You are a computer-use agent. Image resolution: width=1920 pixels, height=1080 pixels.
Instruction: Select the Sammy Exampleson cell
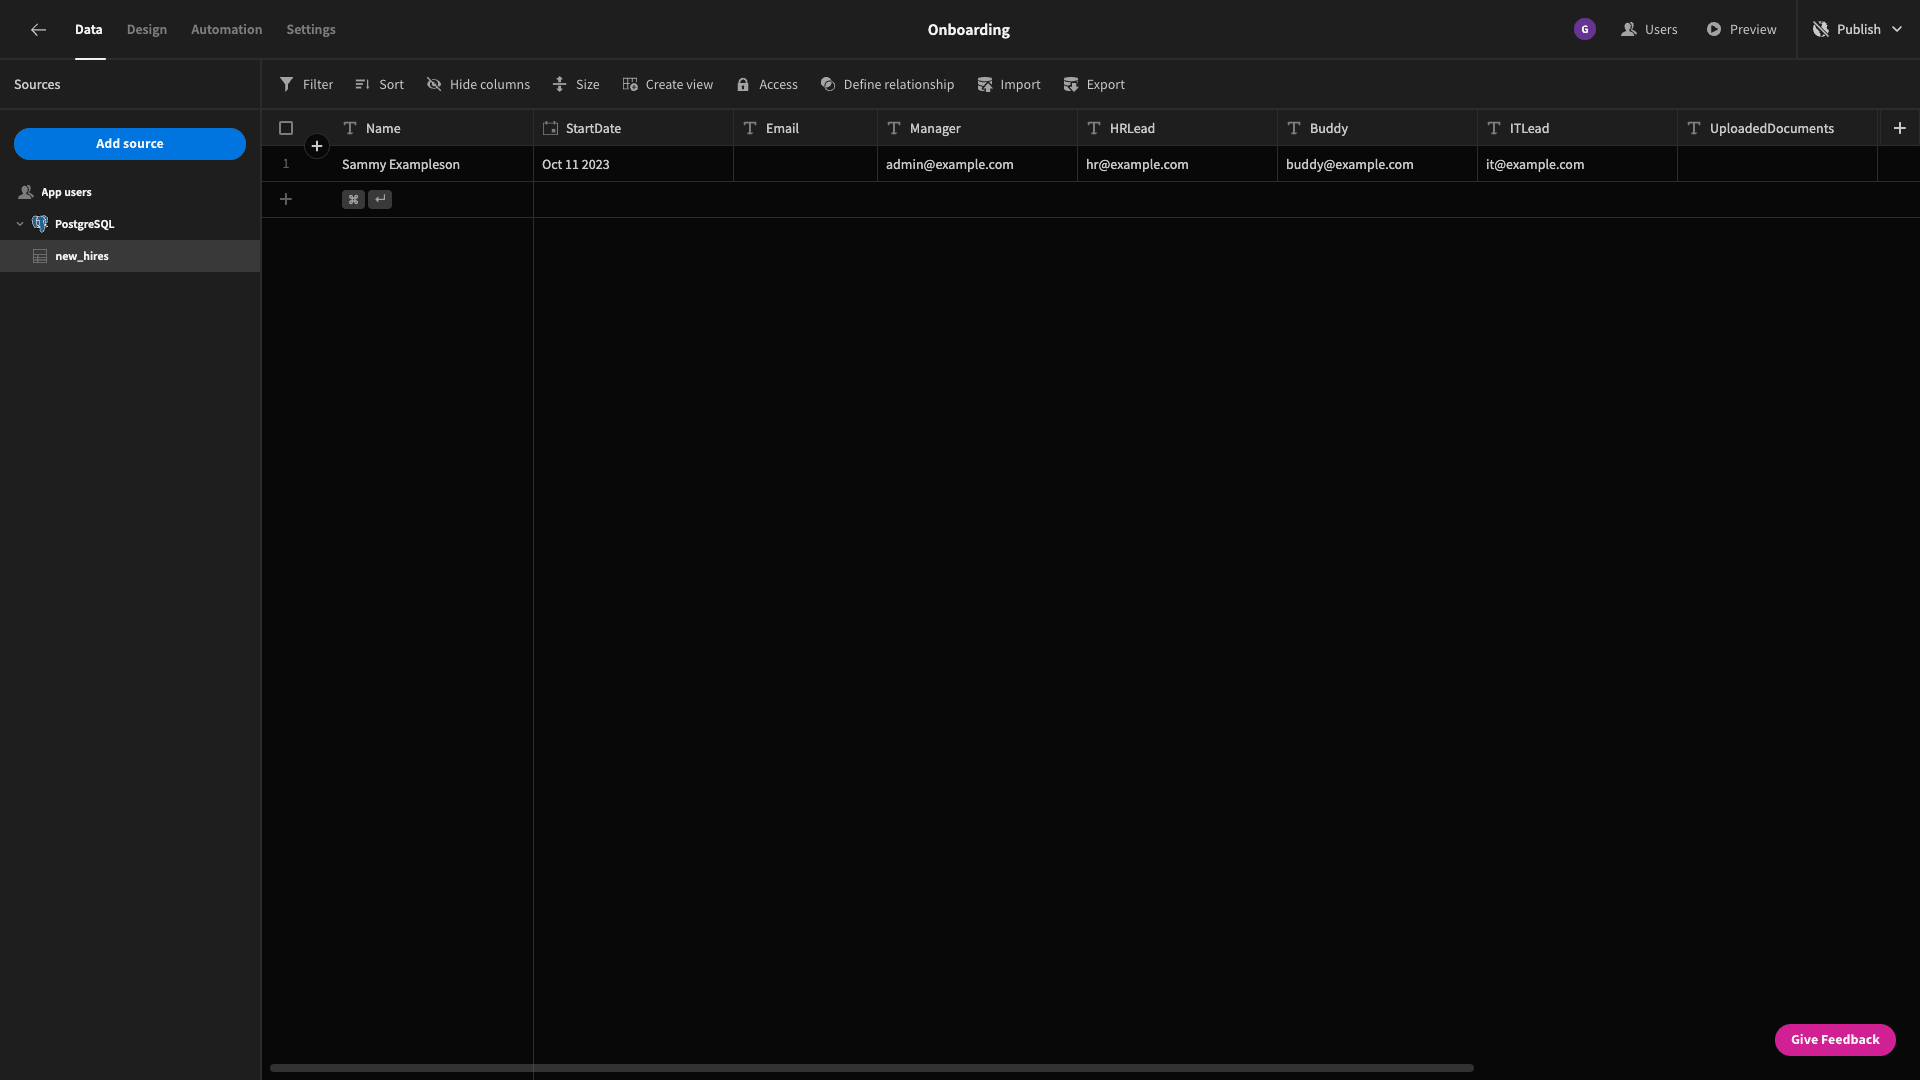click(x=433, y=164)
